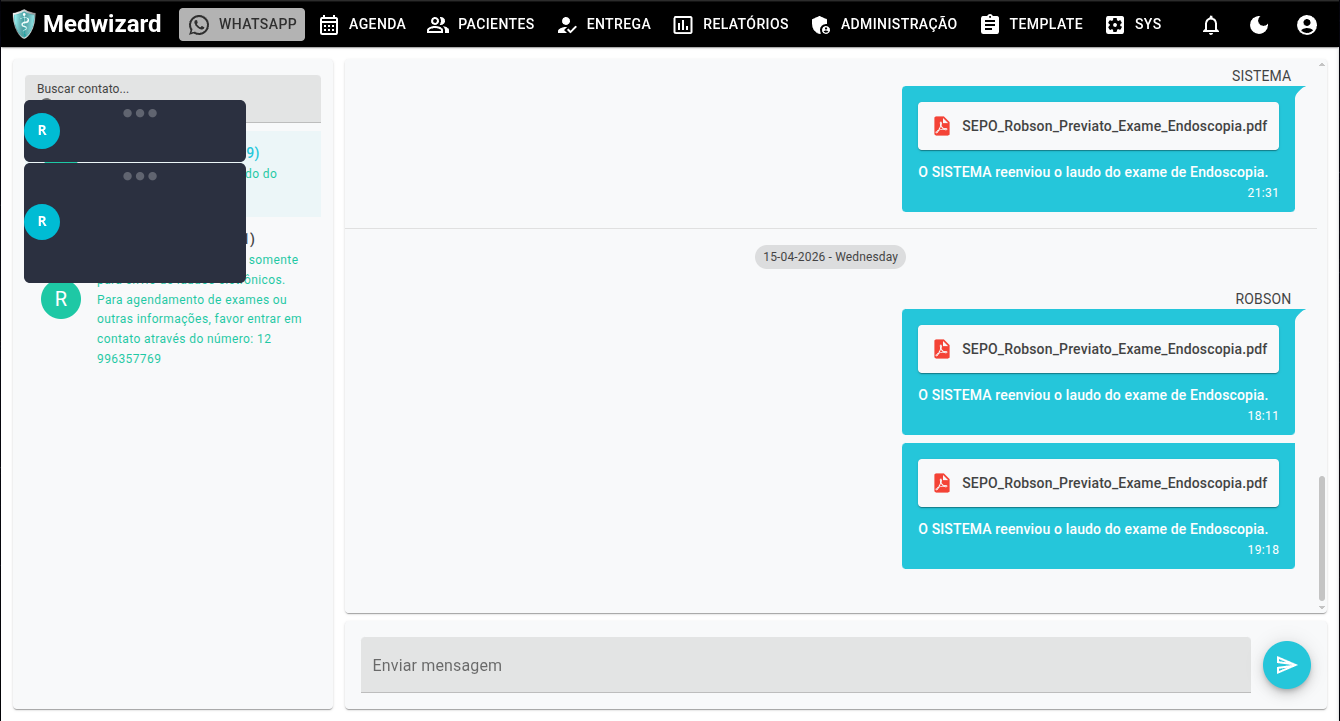Open PDF icon in the 18:11 message

pyautogui.click(x=942, y=349)
